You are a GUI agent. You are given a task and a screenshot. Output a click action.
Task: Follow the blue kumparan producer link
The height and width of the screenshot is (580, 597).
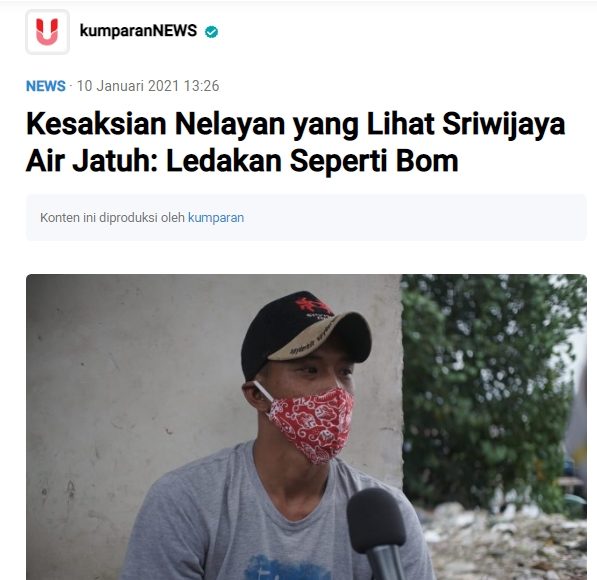216,218
